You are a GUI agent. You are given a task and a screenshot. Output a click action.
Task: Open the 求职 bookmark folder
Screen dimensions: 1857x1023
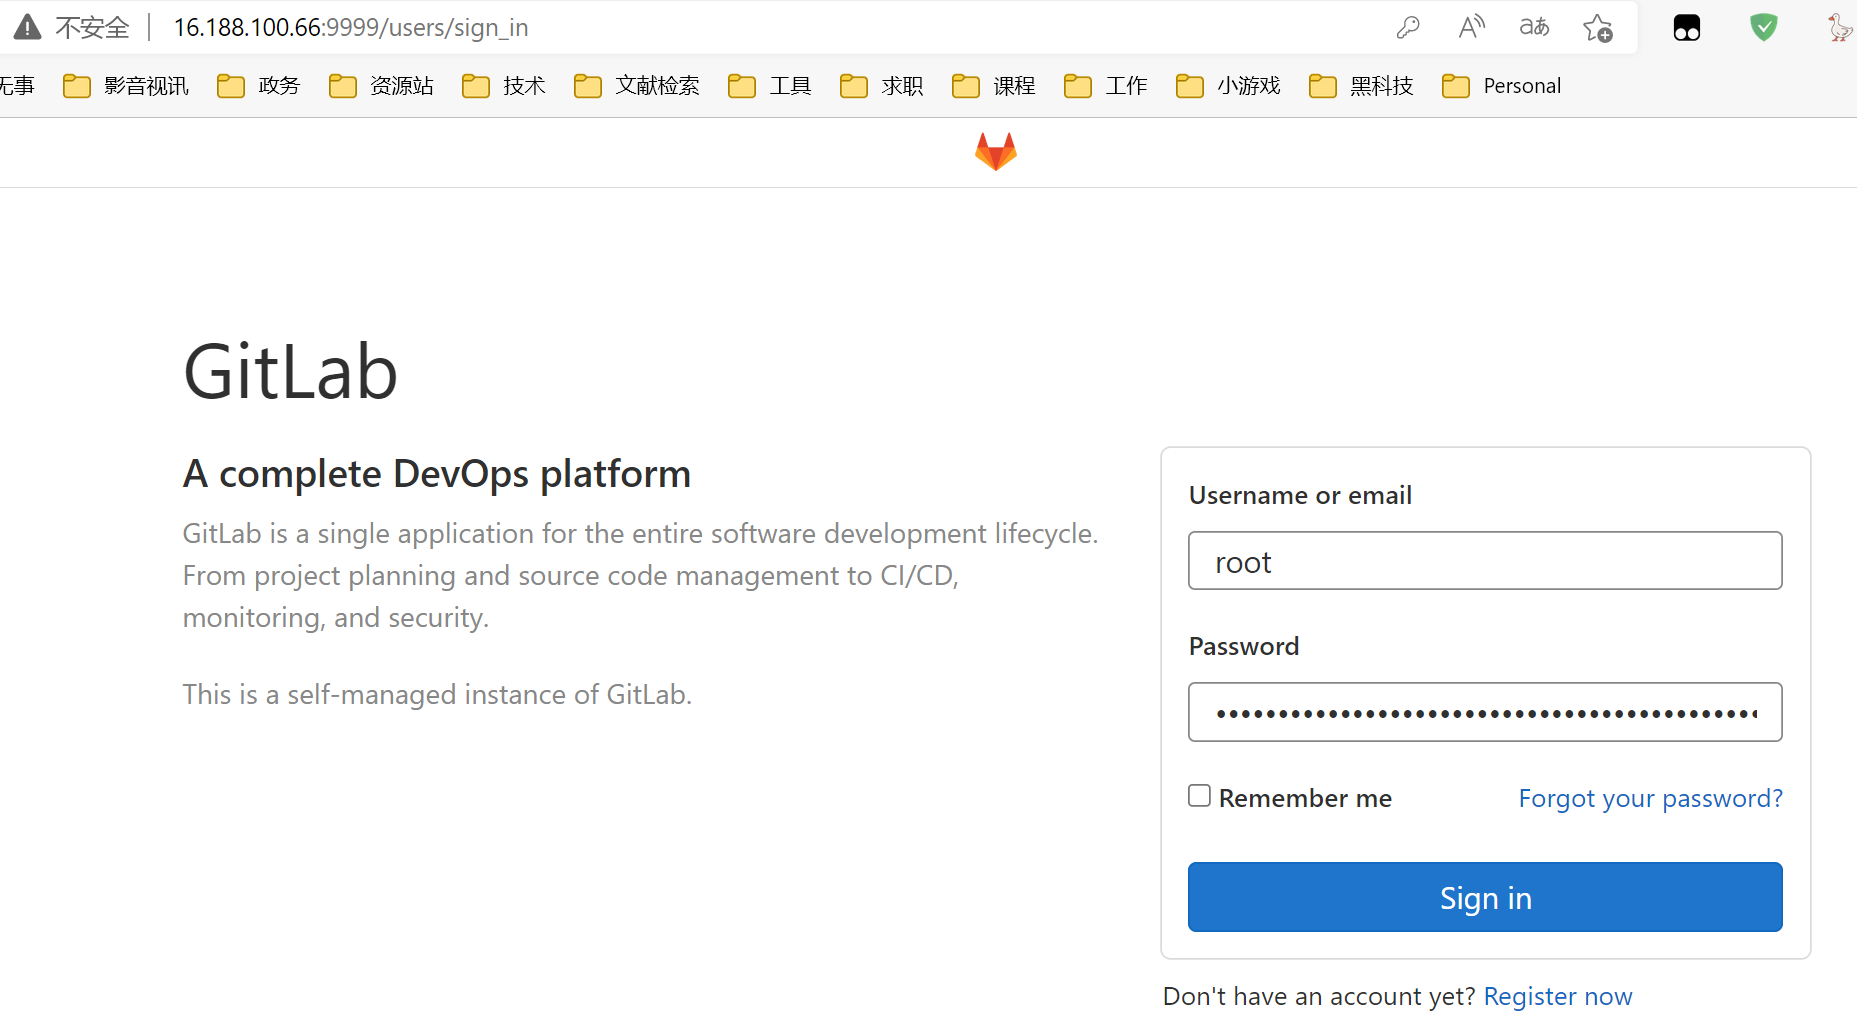882,86
